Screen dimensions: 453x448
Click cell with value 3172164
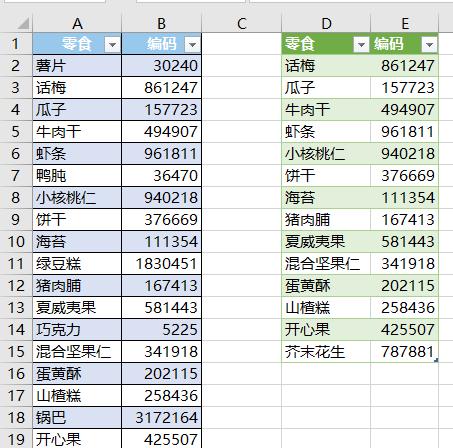162,418
